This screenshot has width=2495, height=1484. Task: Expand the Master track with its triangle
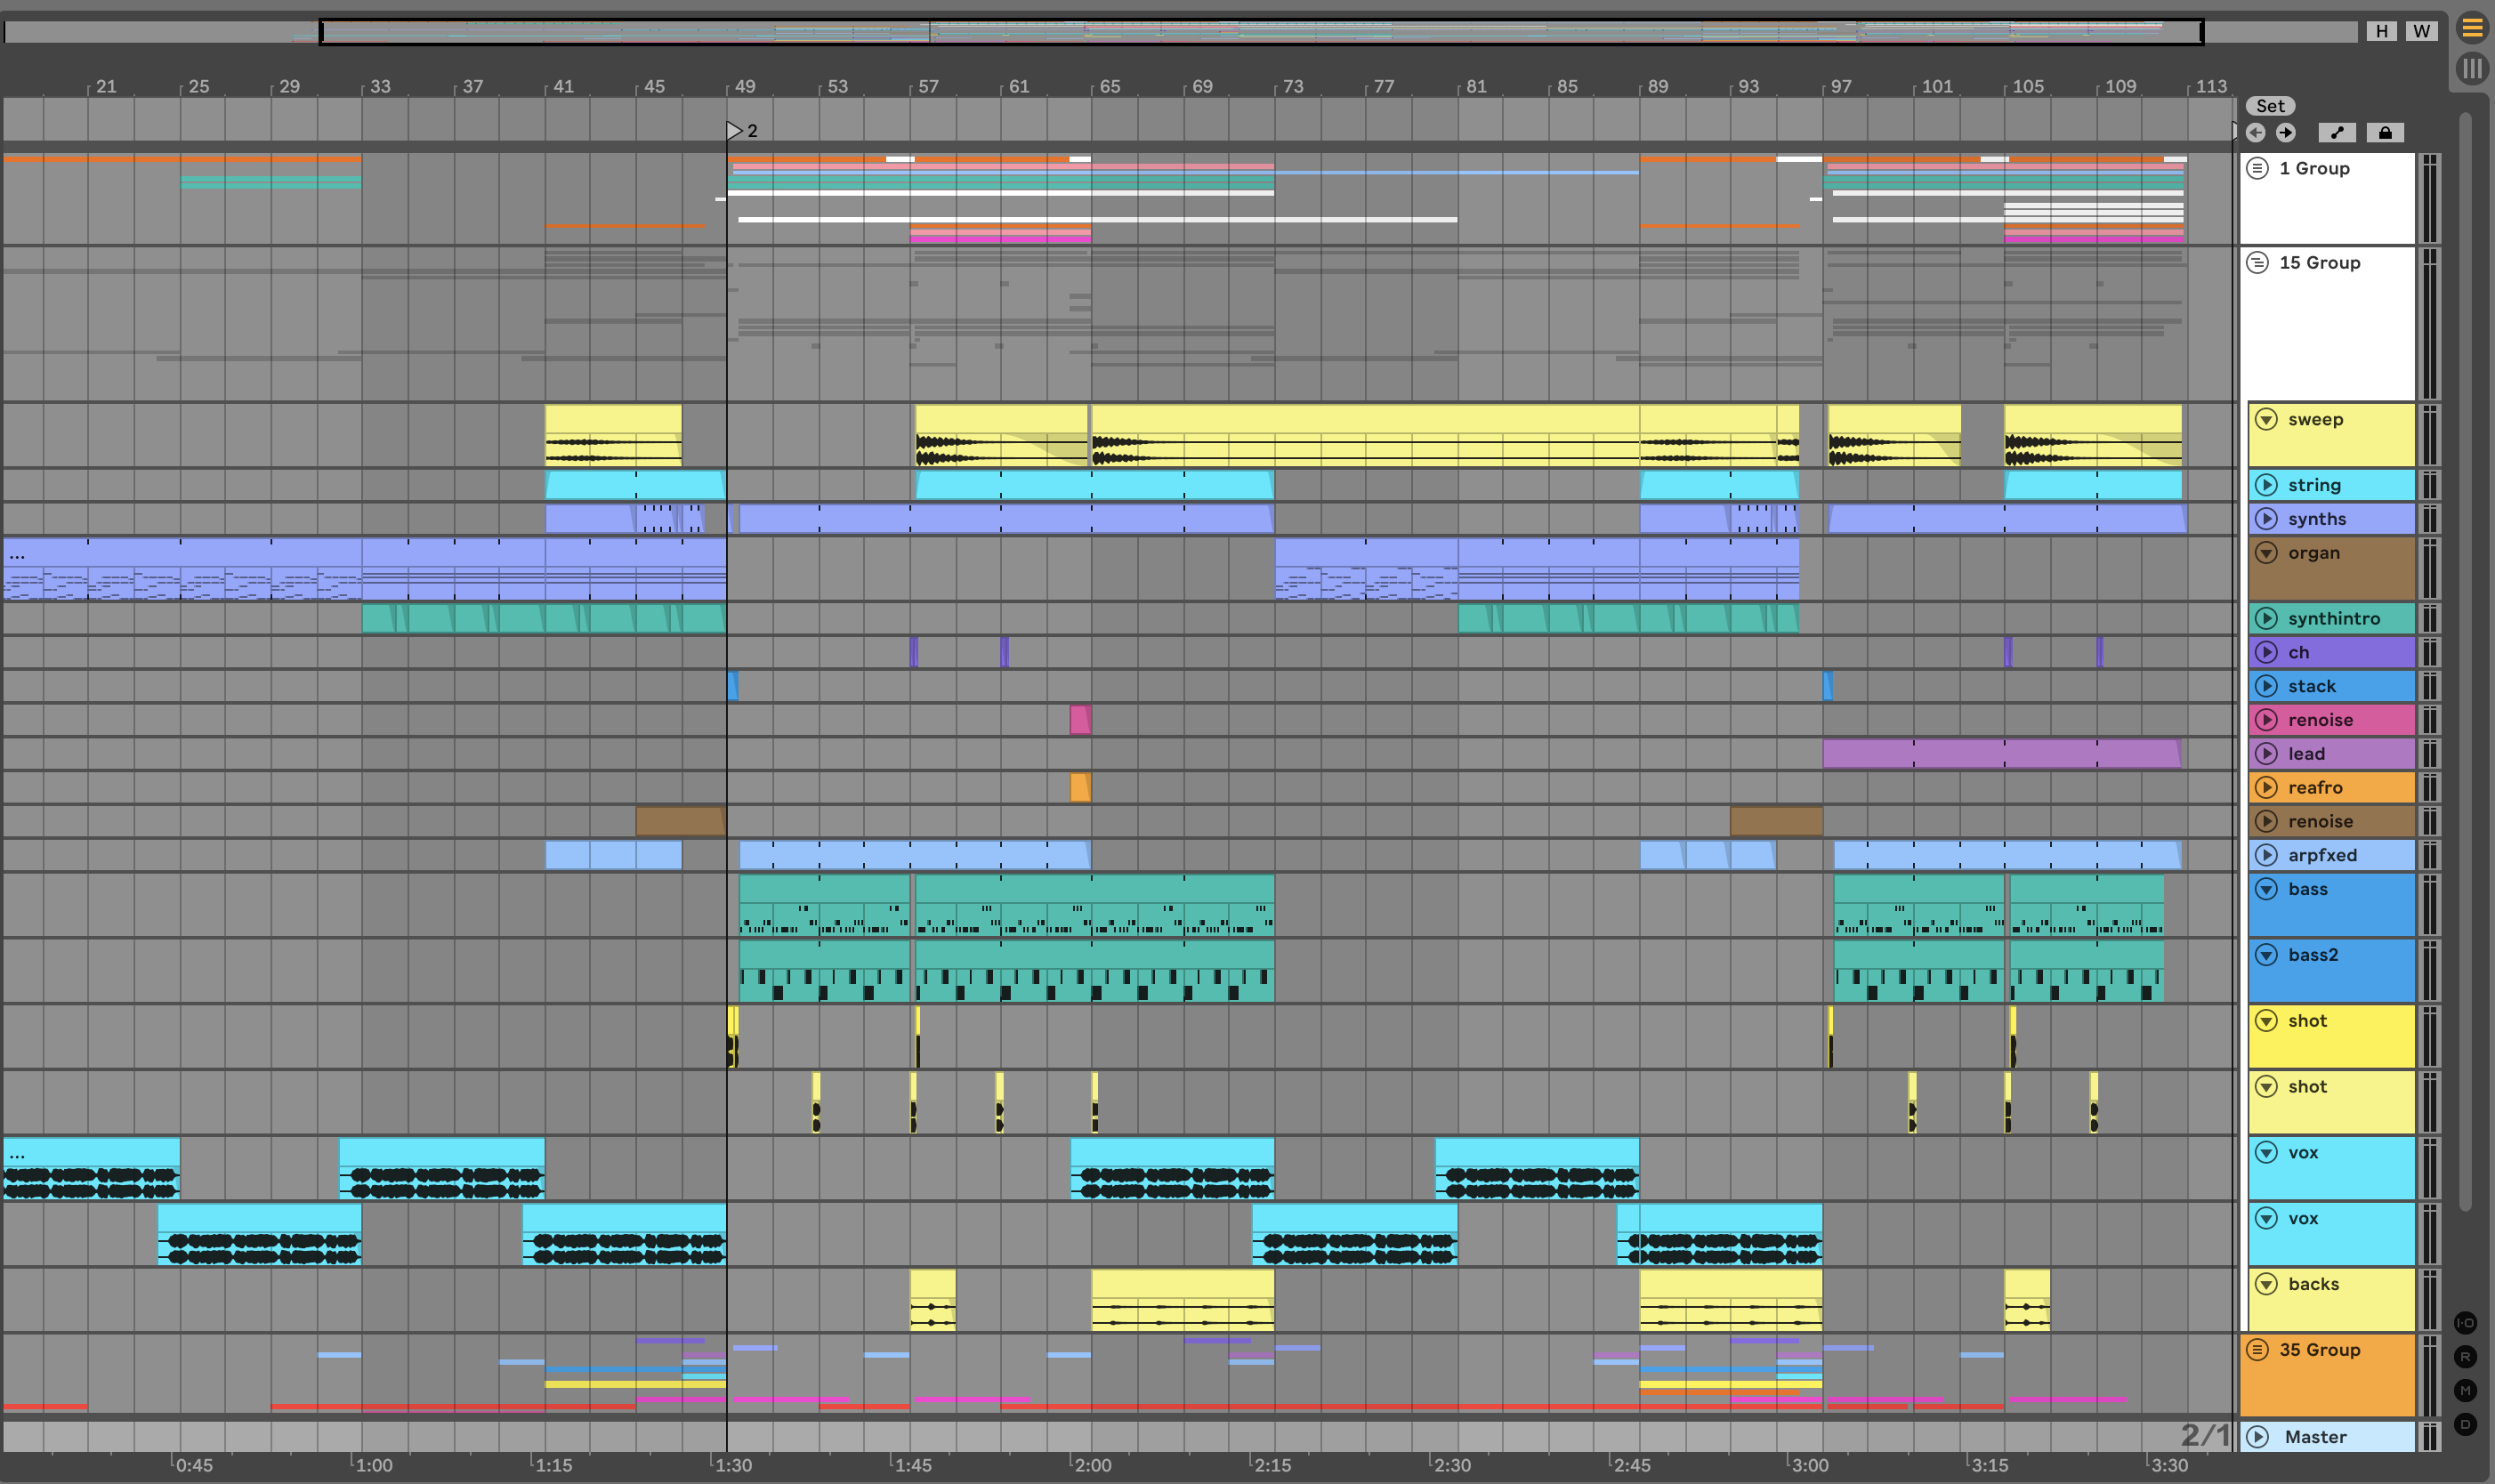[2258, 1437]
